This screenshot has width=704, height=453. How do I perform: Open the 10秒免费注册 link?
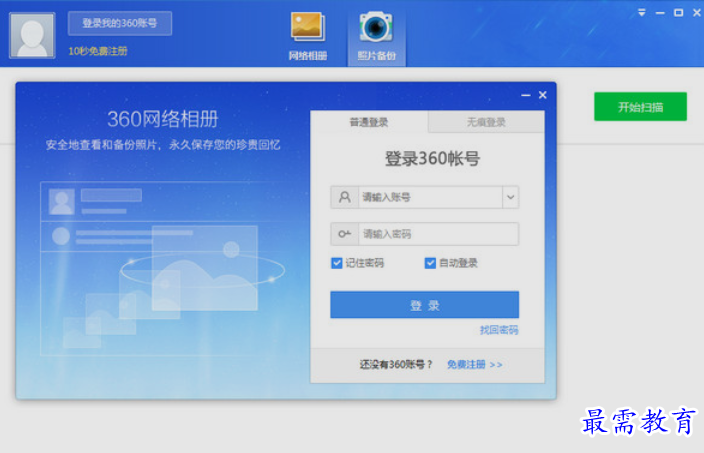coord(98,51)
